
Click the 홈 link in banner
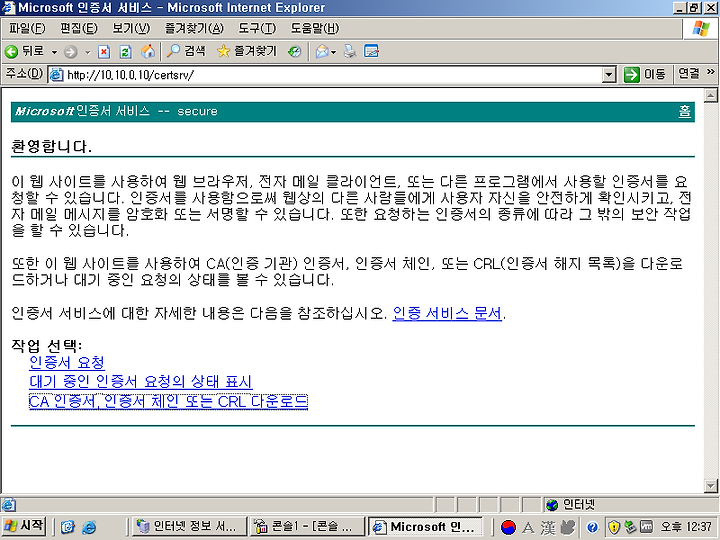[x=685, y=111]
